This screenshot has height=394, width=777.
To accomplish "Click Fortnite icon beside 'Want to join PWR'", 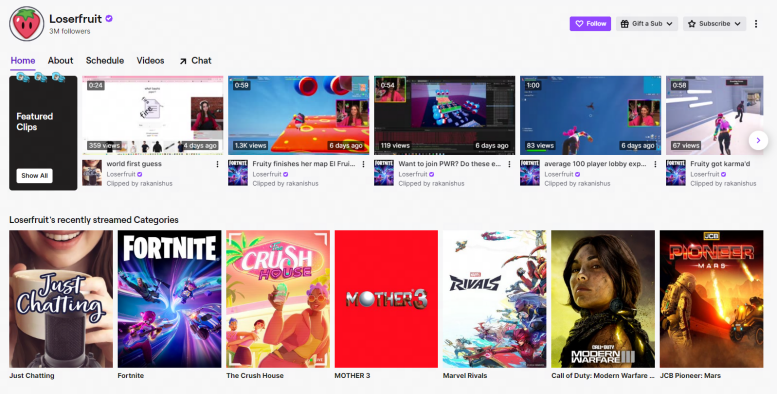I will (x=384, y=172).
